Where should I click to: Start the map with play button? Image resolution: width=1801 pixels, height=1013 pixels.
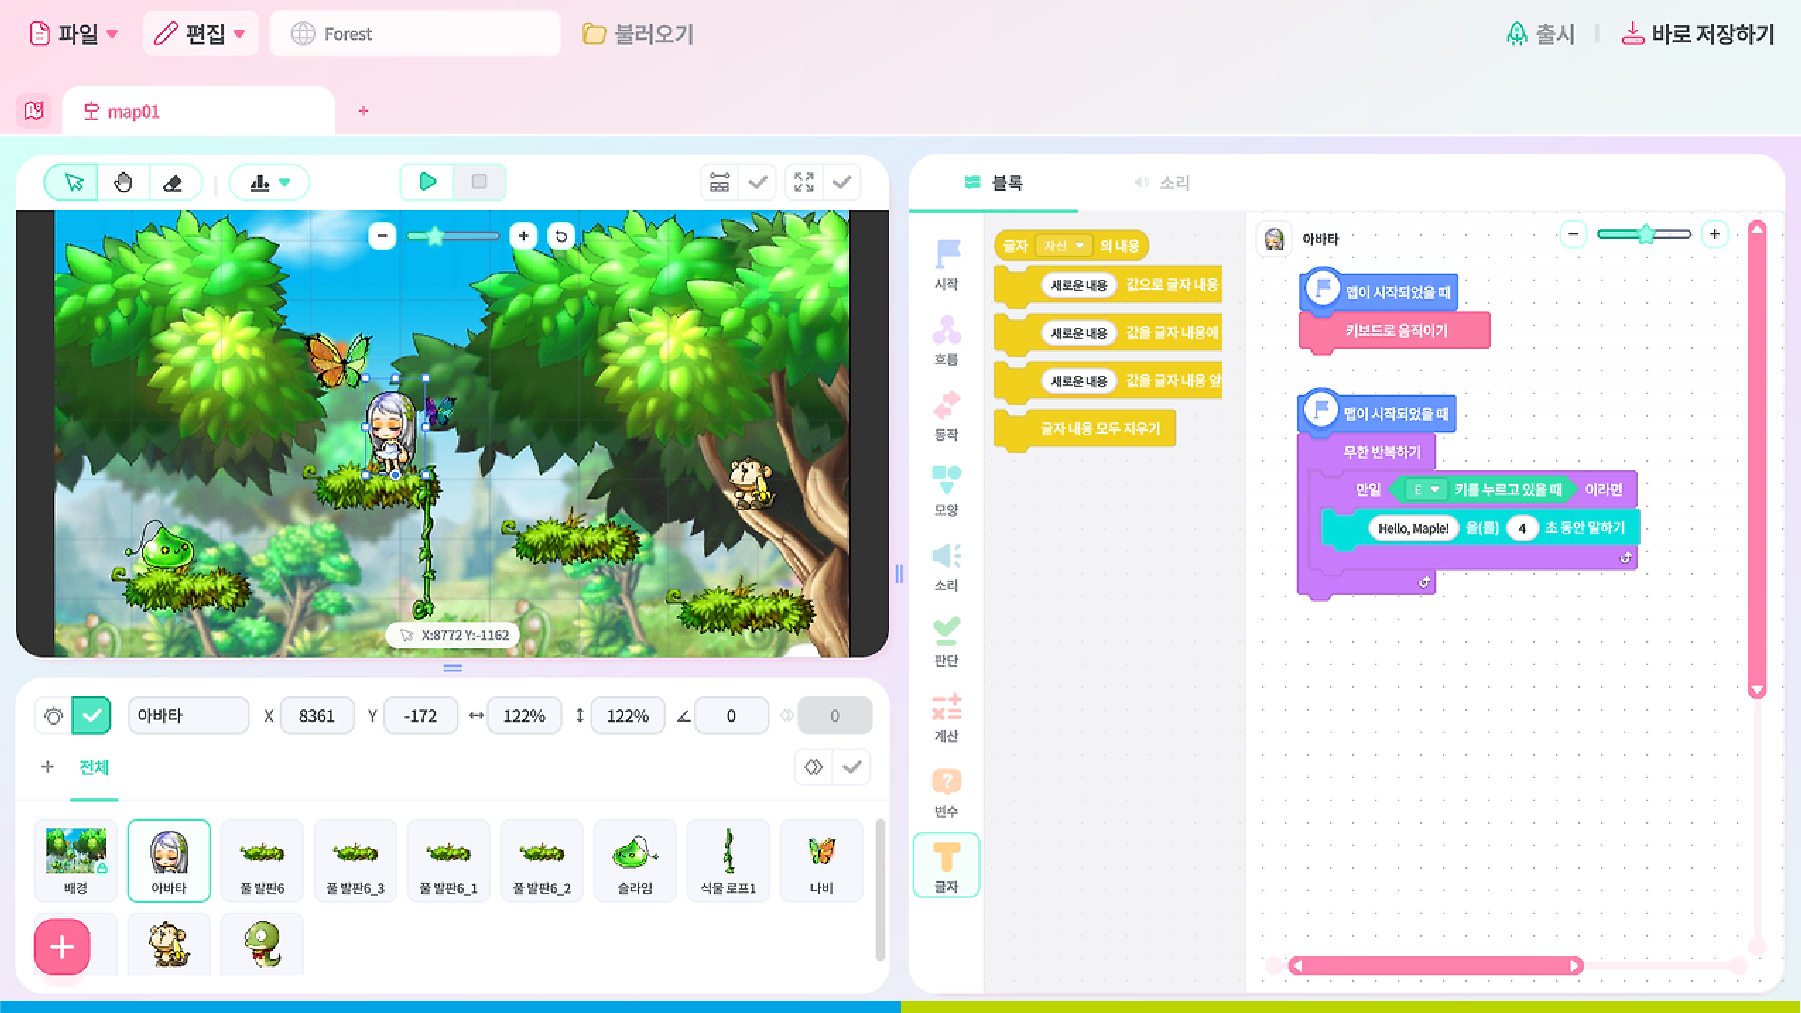[x=427, y=181]
